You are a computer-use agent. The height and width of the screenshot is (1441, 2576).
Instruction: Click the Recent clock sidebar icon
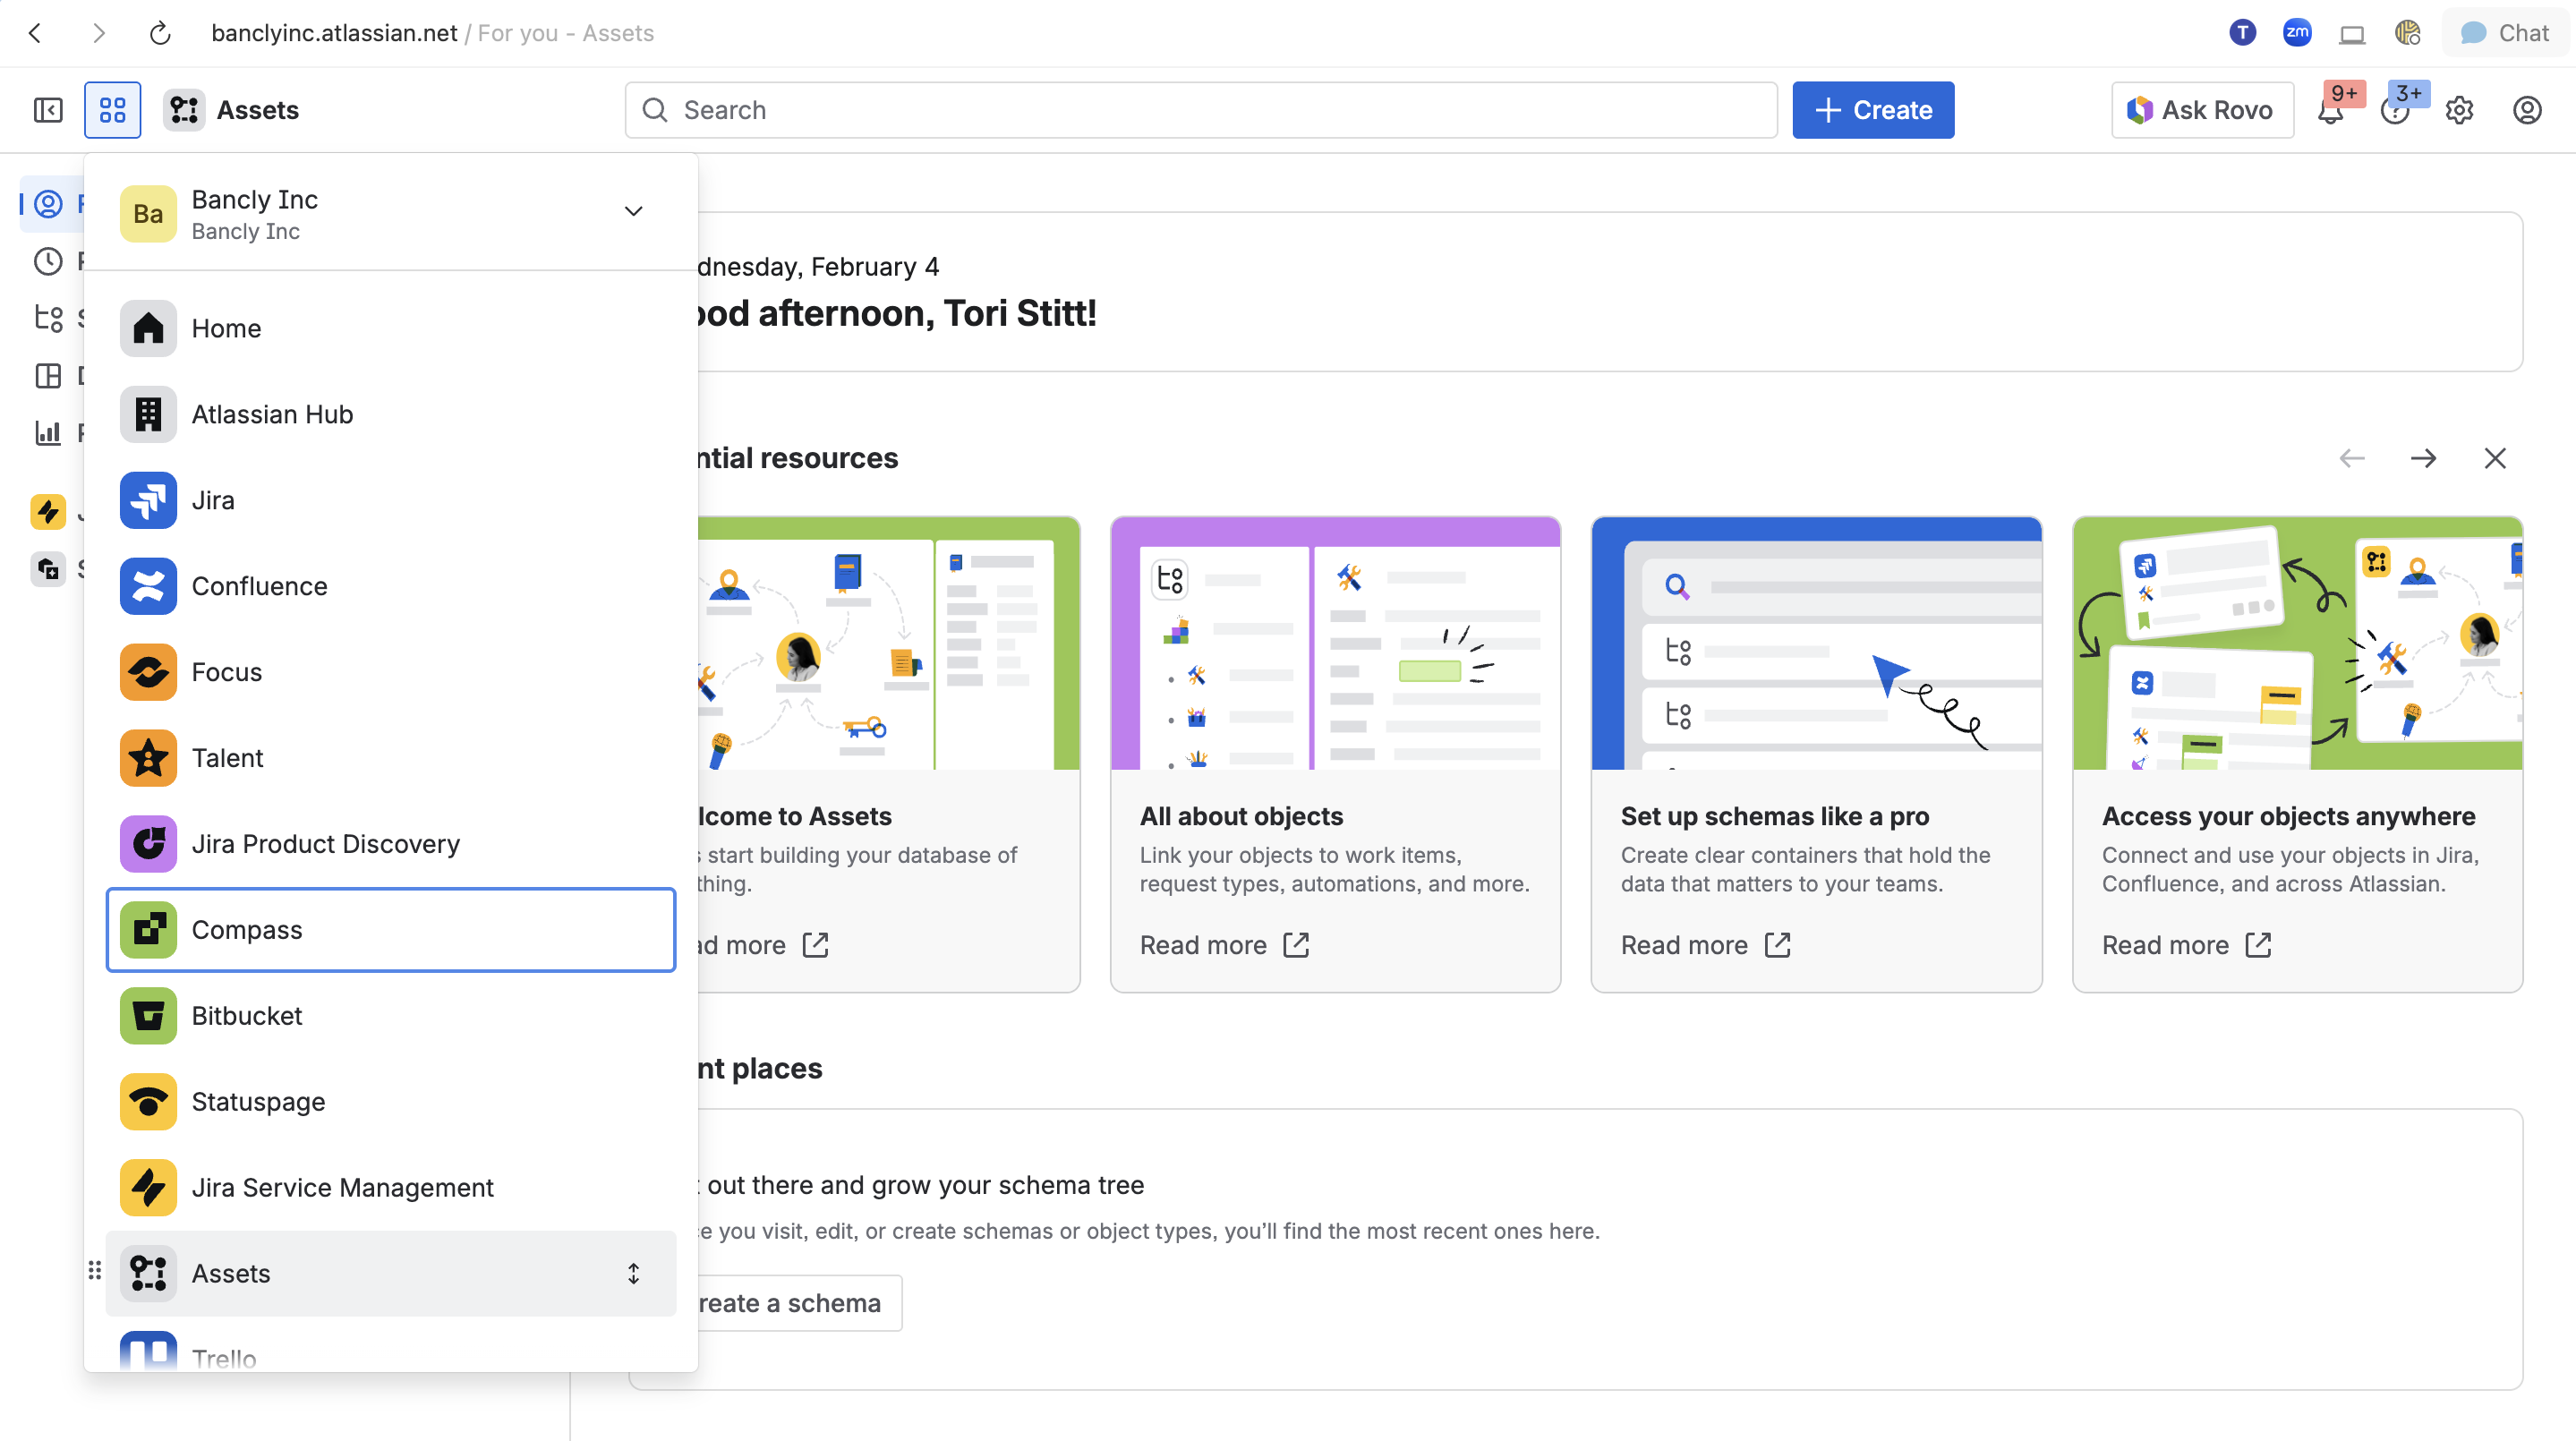pyautogui.click(x=48, y=261)
